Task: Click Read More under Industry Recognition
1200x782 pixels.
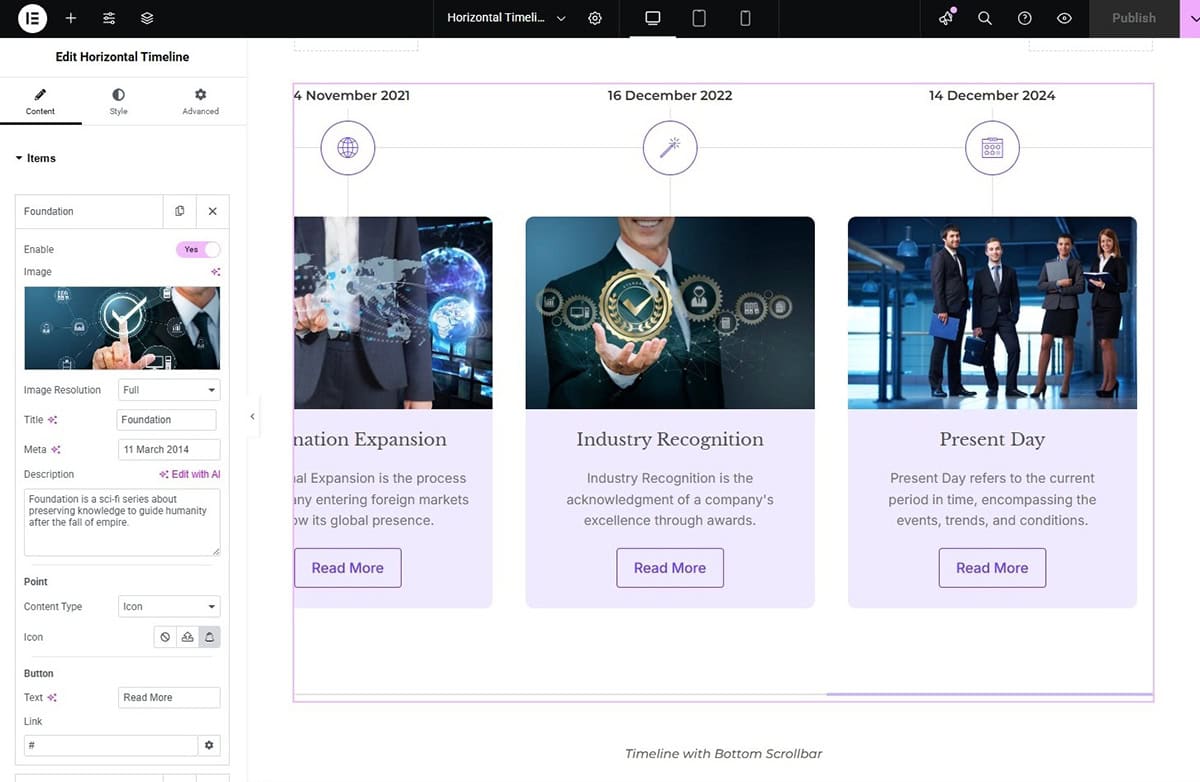Action: tap(670, 568)
